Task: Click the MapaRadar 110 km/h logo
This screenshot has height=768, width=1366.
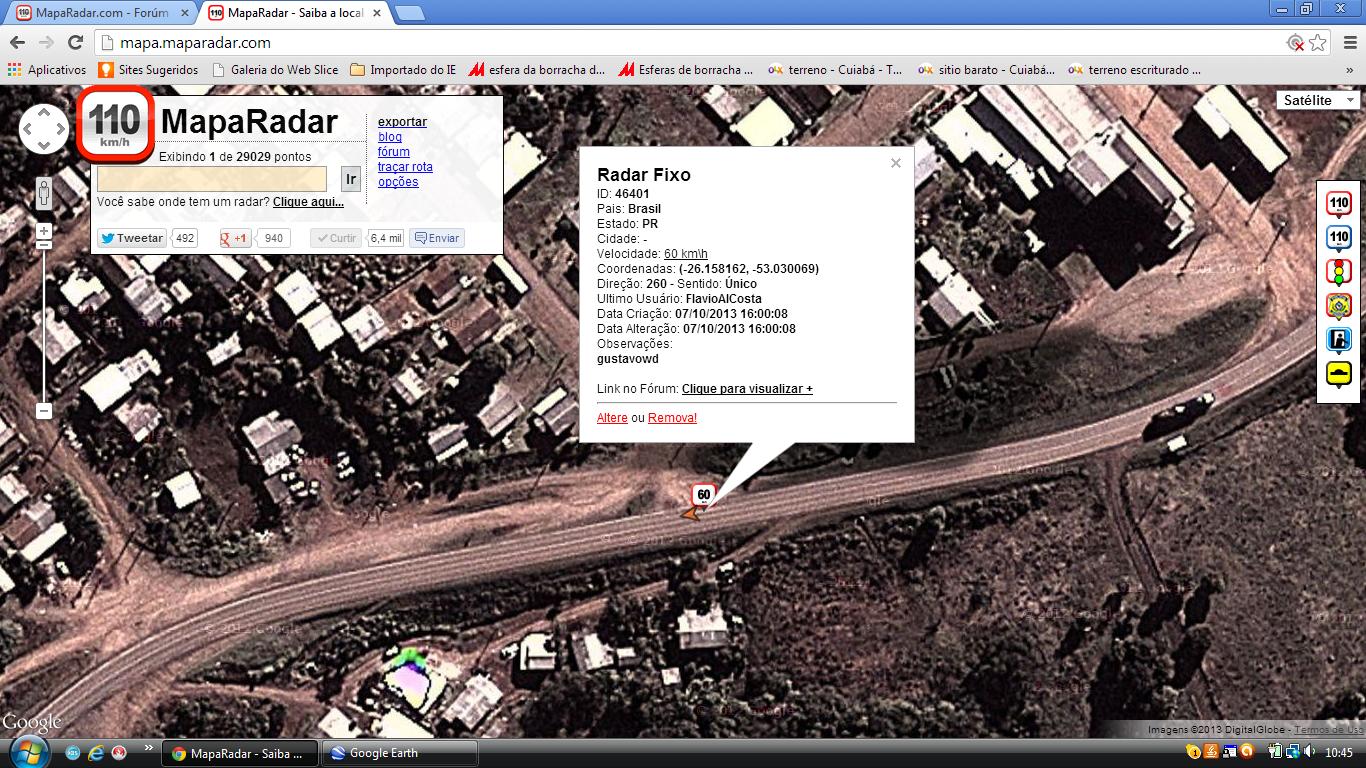Action: pyautogui.click(x=116, y=124)
